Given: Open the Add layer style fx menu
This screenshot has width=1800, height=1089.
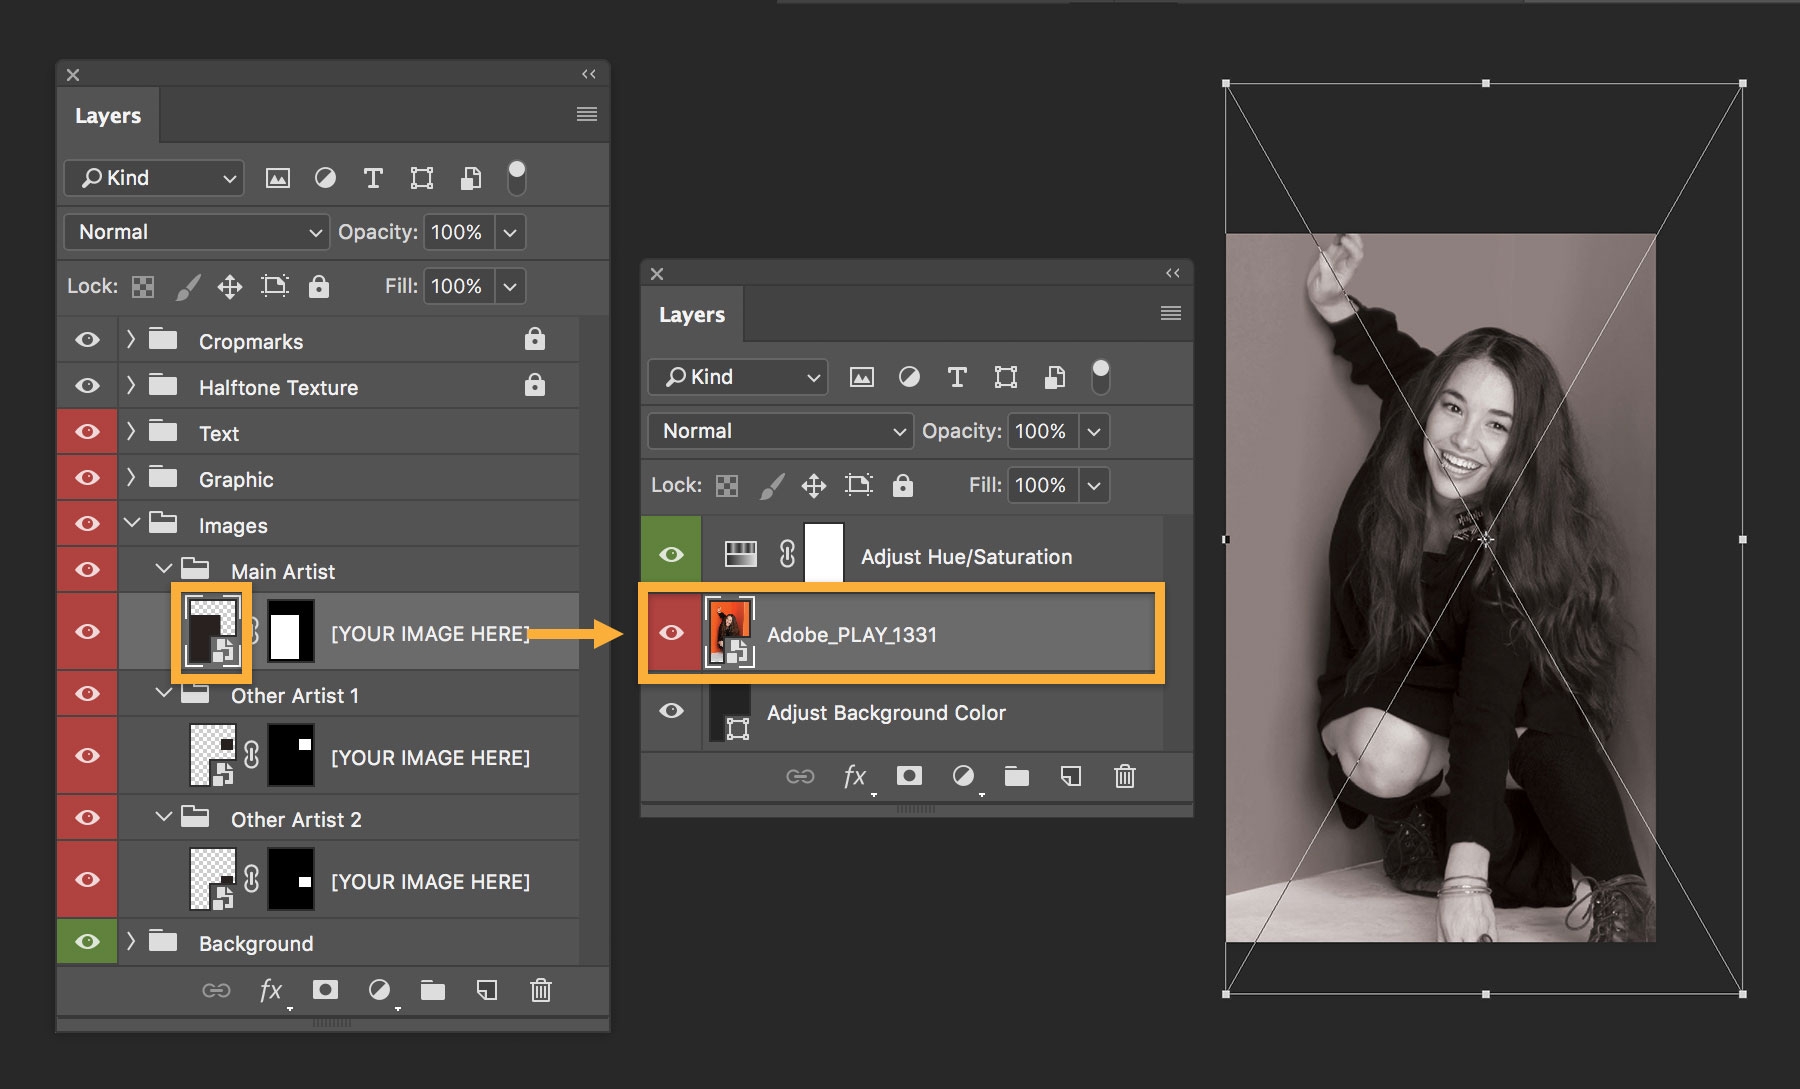Looking at the screenshot, I should (269, 990).
